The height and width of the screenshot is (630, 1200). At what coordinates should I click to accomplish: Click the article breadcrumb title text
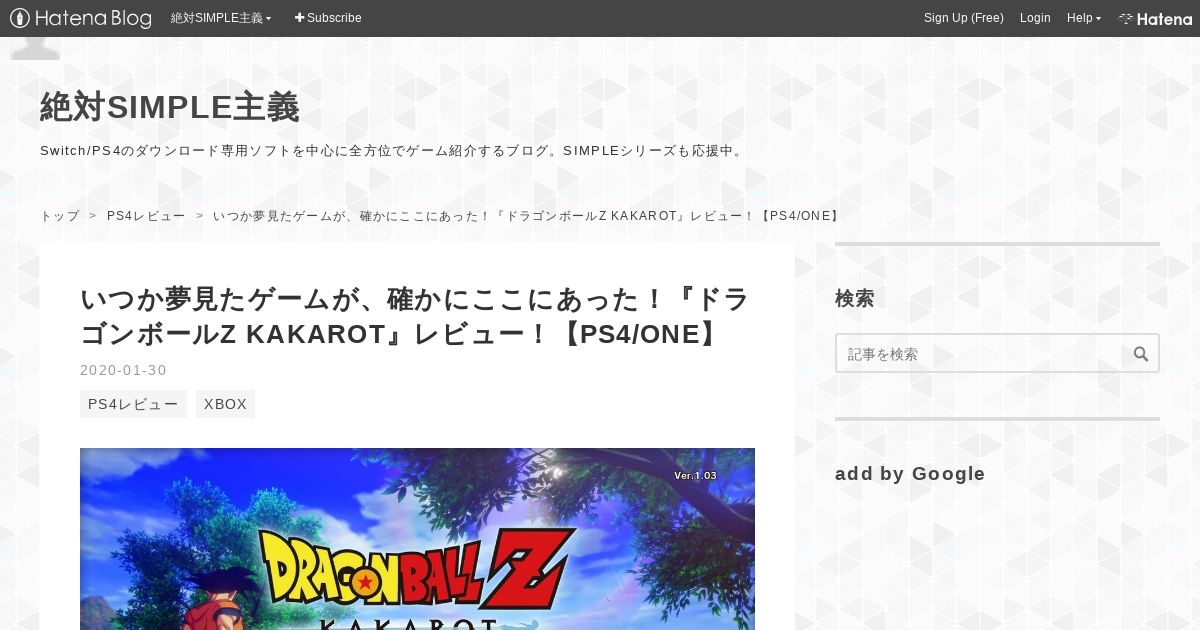coord(528,216)
